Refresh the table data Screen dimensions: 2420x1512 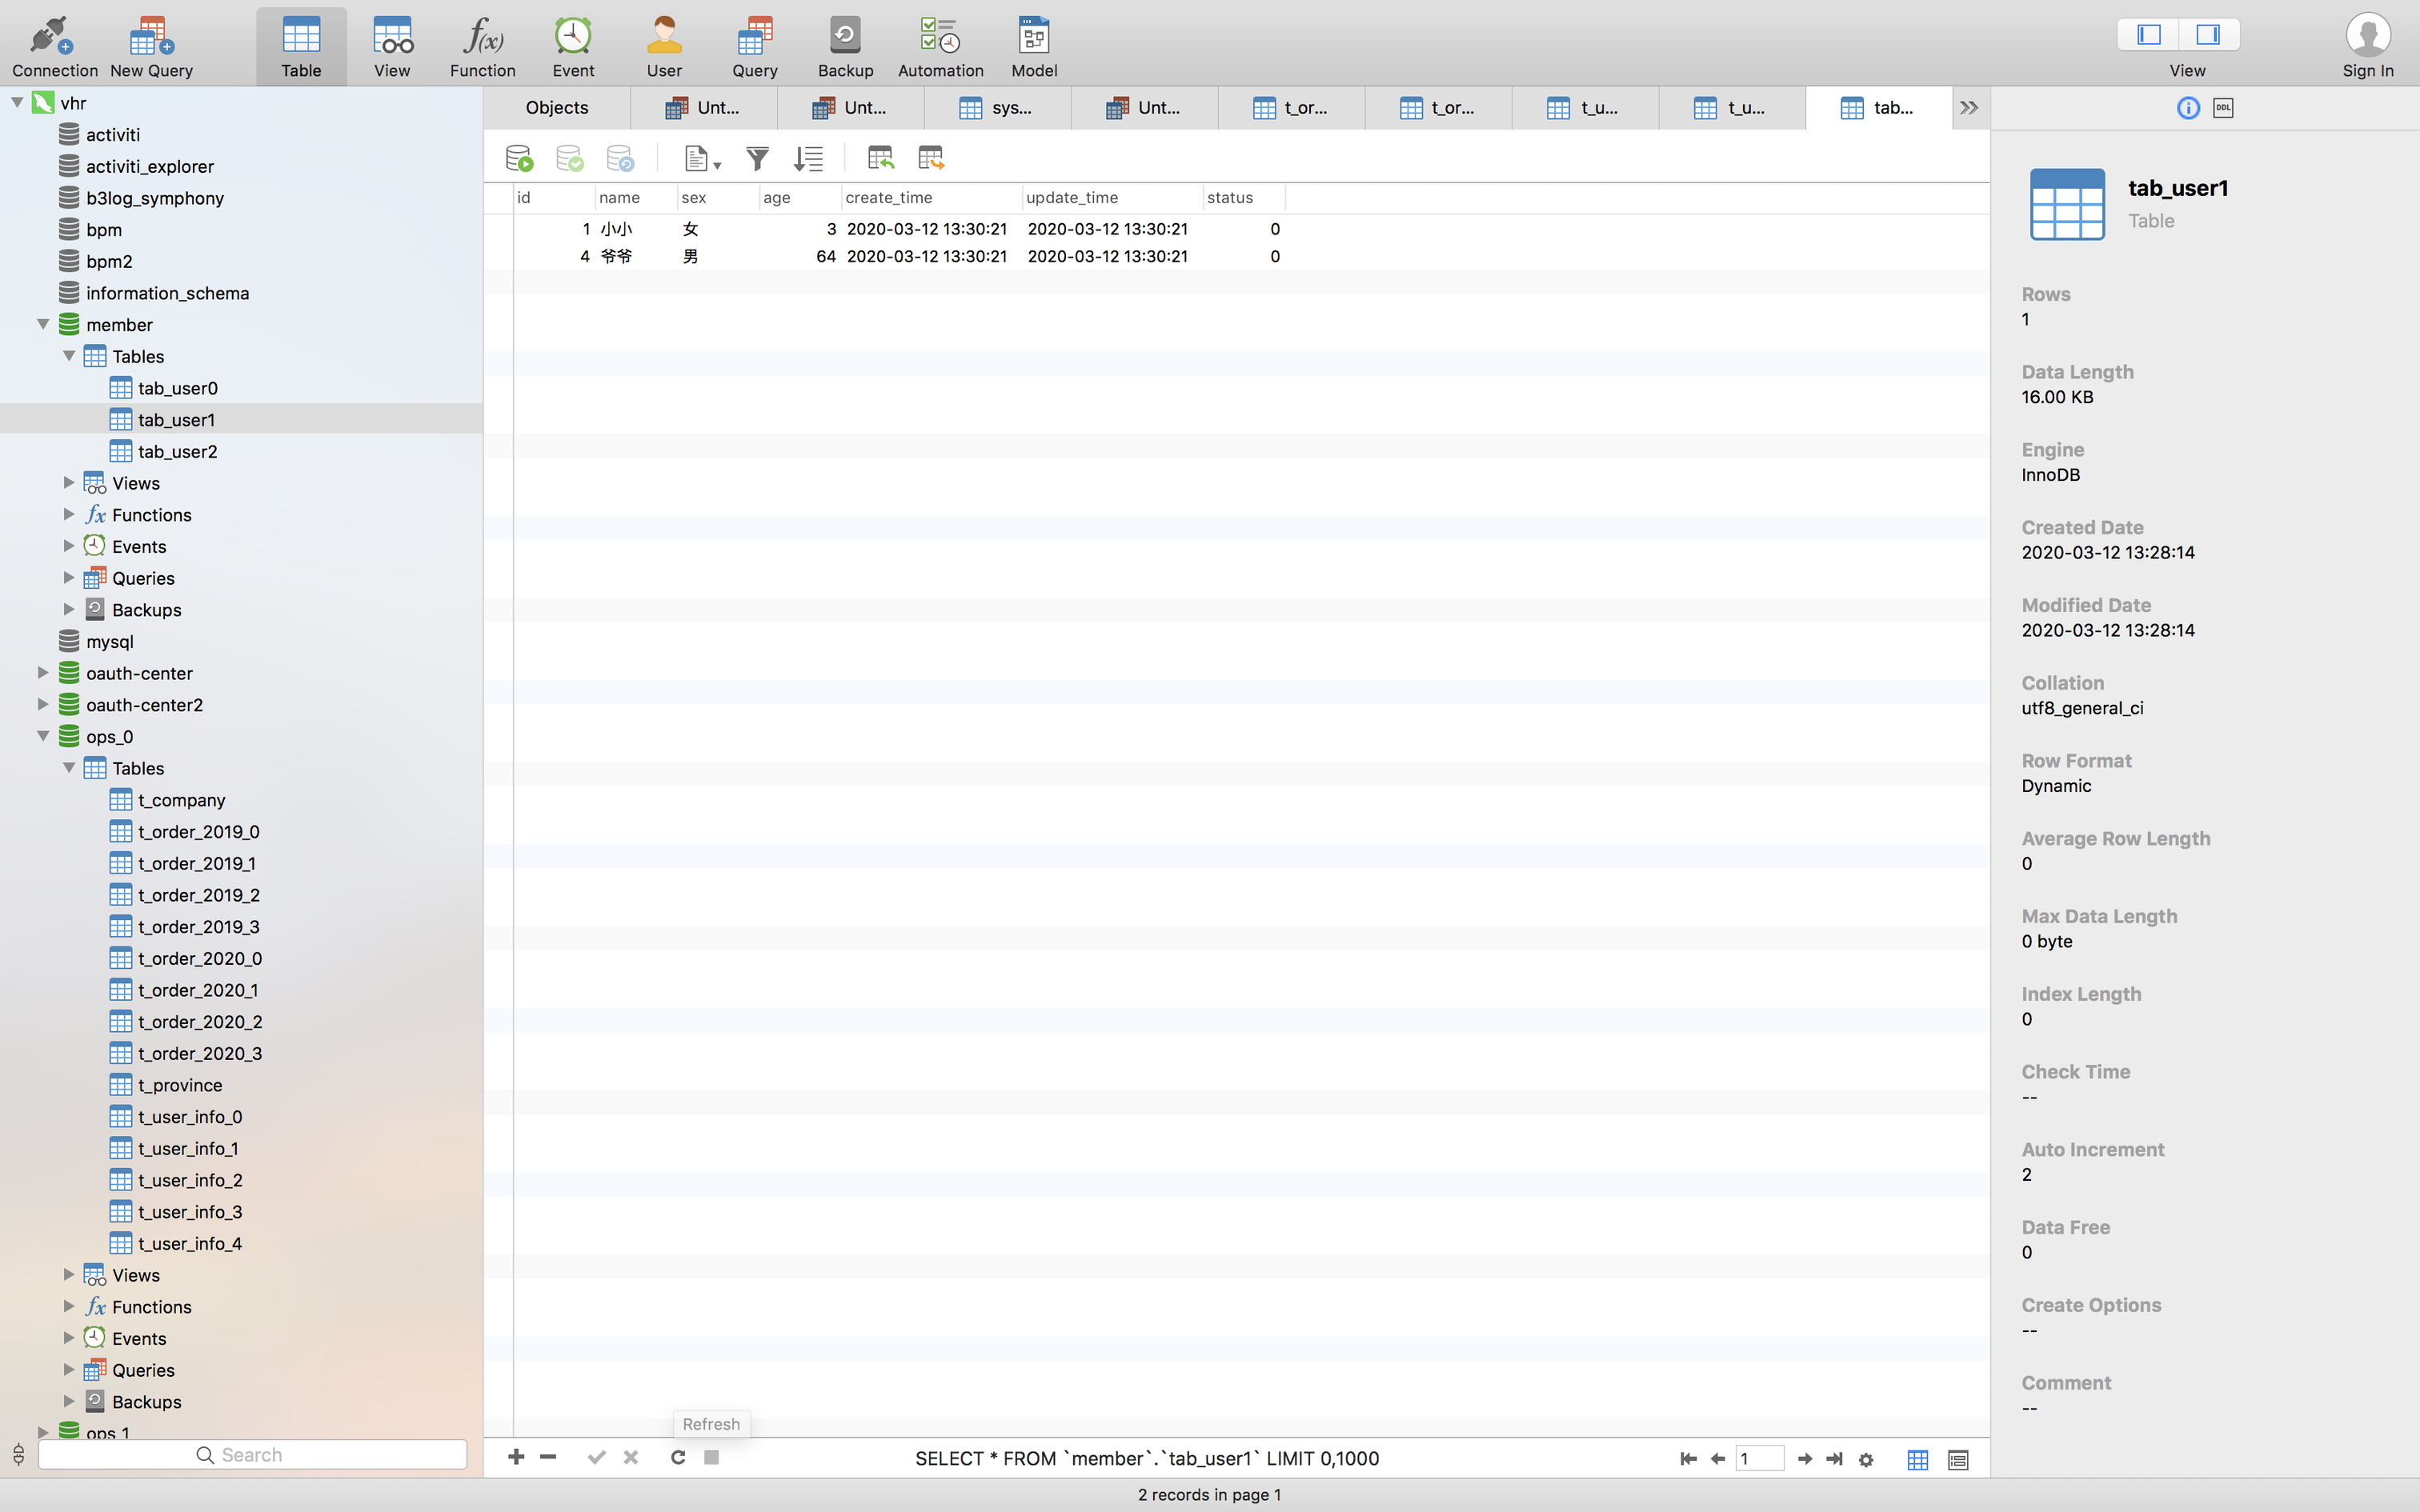677,1457
